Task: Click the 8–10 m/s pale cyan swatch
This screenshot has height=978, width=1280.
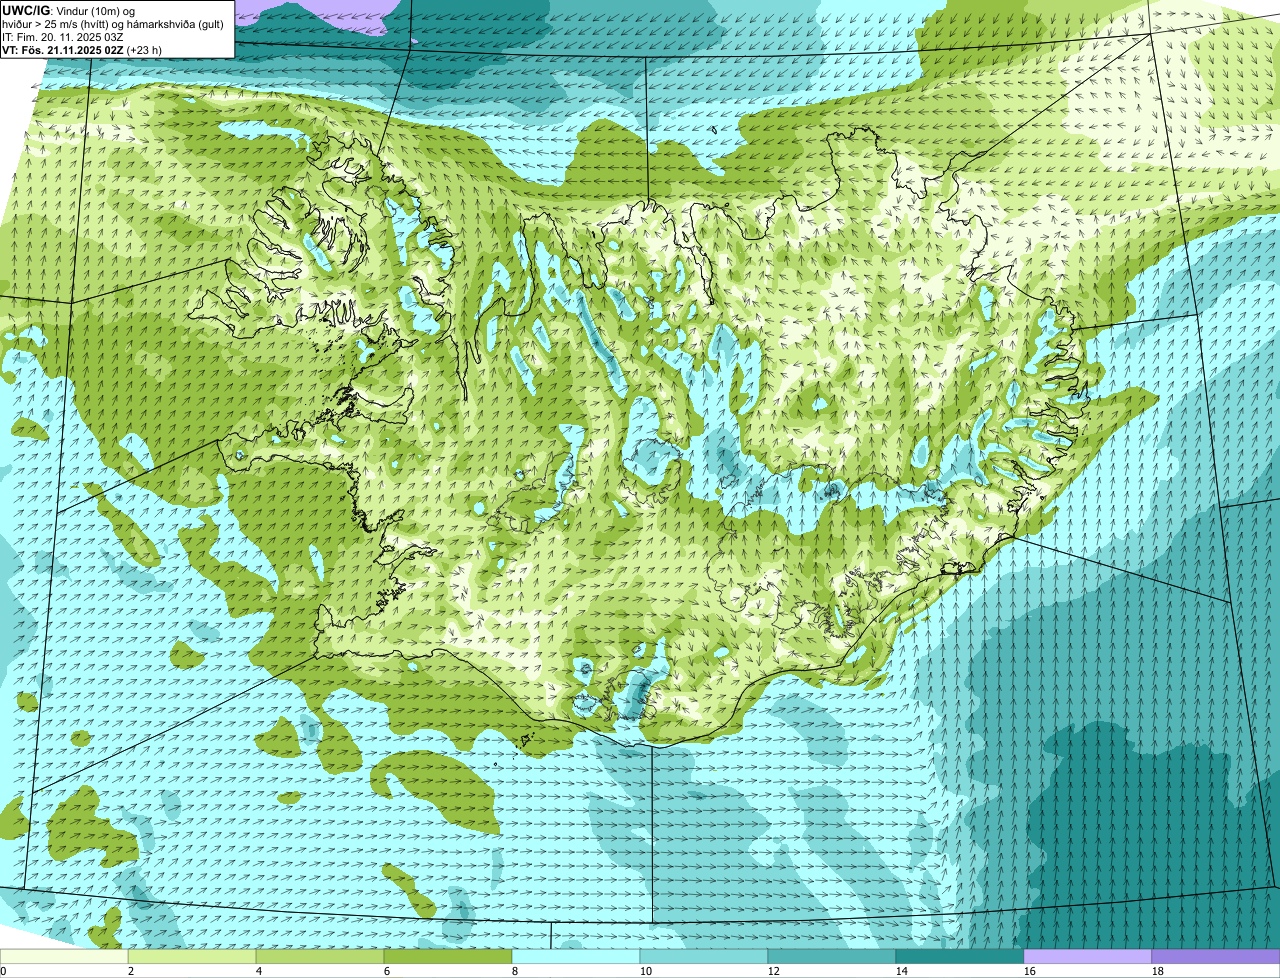Action: 576,957
